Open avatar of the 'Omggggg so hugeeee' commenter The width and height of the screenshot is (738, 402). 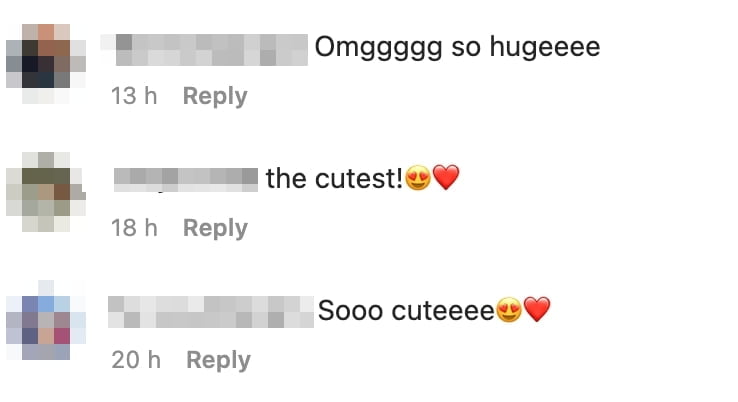(x=46, y=64)
